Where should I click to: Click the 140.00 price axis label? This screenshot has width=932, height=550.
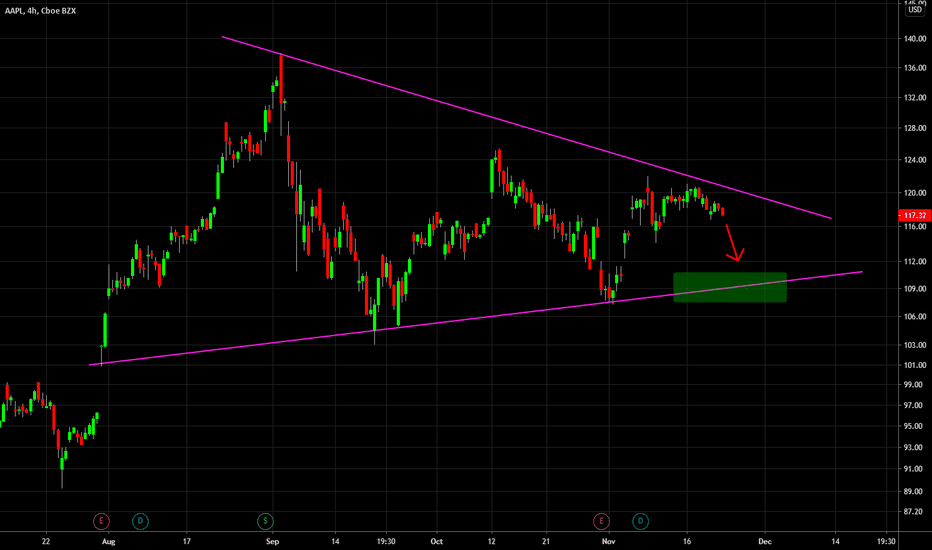pos(915,39)
